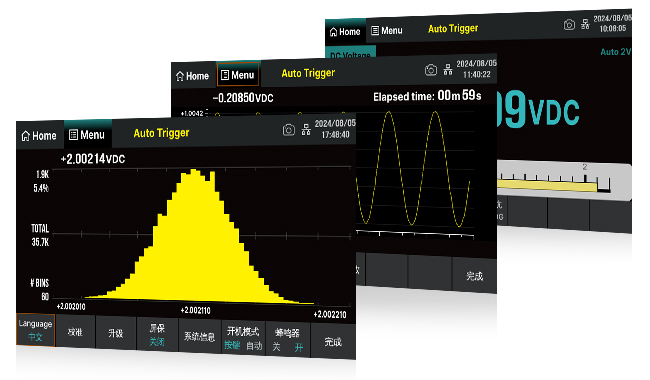Tap the camera screenshot icon on the histogram screen
This screenshot has height=380, width=650.
289,130
